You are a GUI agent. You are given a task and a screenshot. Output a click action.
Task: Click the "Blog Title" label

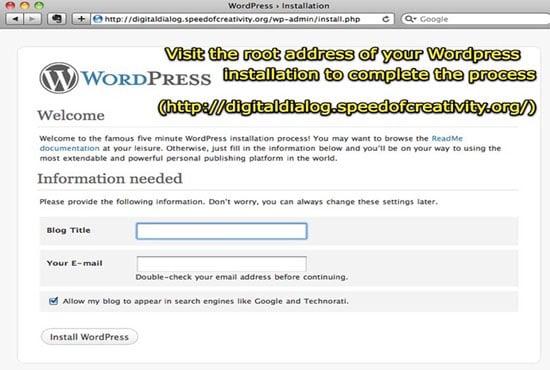(x=69, y=230)
